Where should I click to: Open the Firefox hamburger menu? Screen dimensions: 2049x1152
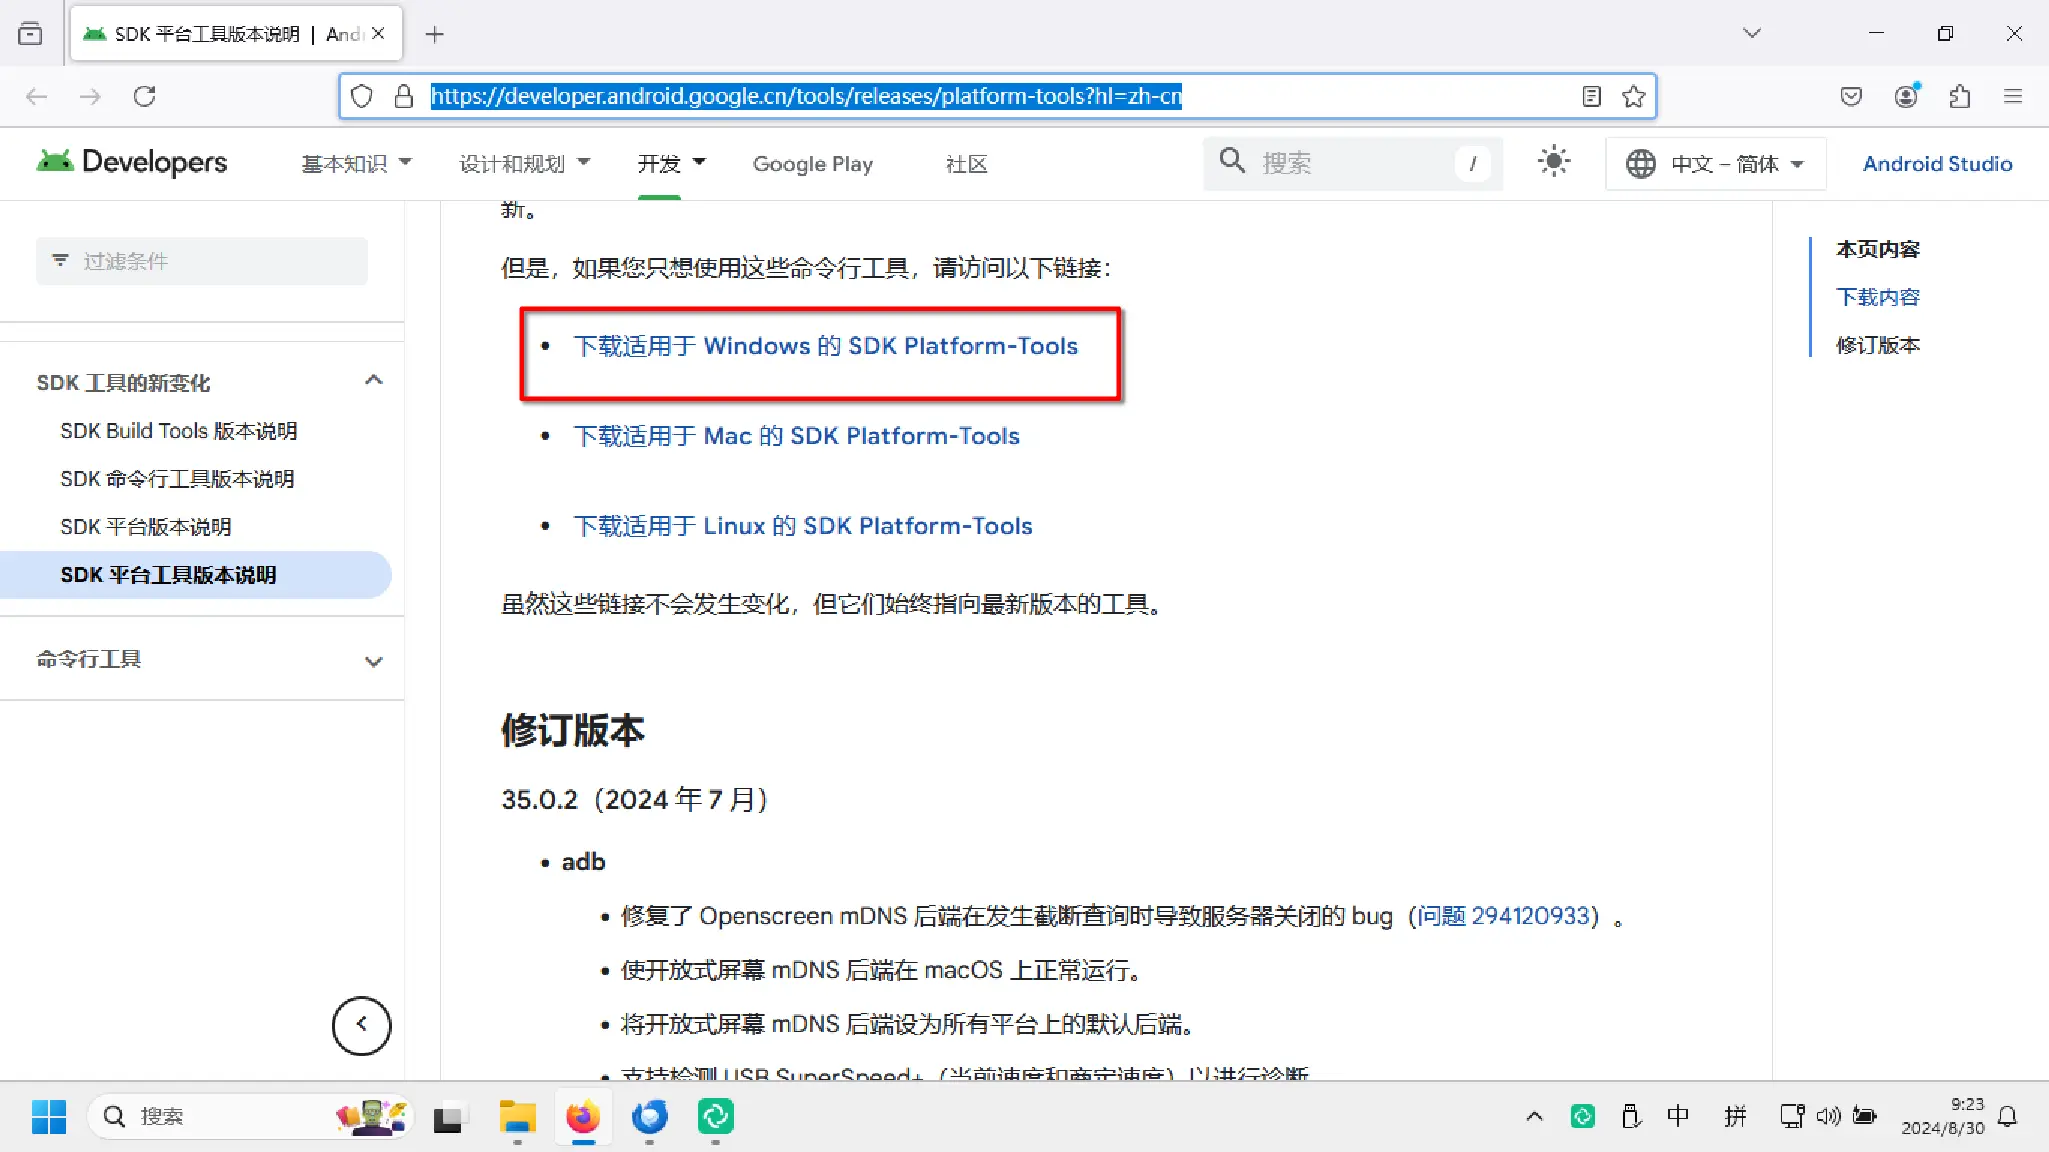pyautogui.click(x=2013, y=96)
